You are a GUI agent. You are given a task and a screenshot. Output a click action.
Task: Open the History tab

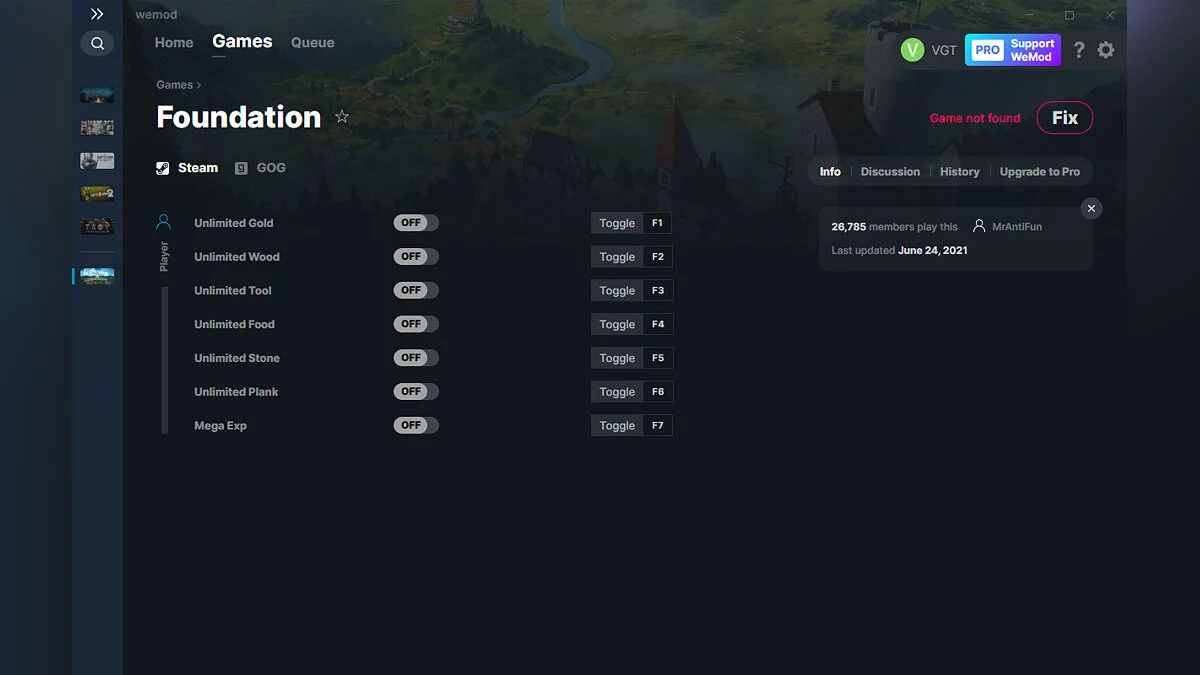pos(959,172)
